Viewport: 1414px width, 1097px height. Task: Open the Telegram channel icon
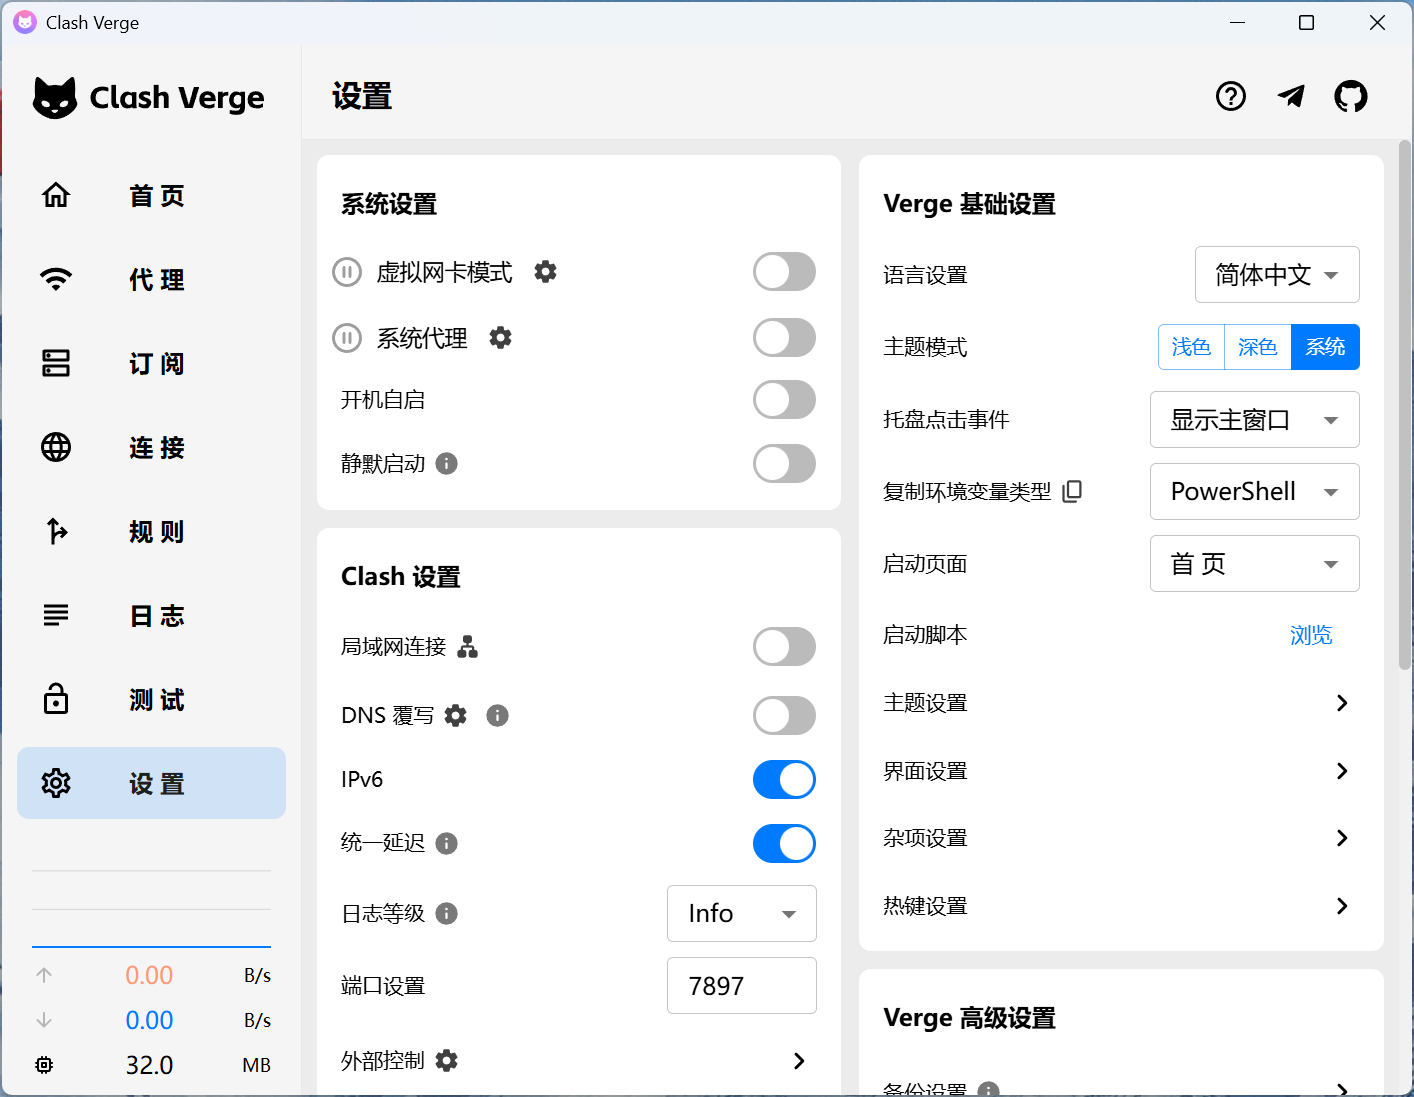click(1291, 96)
